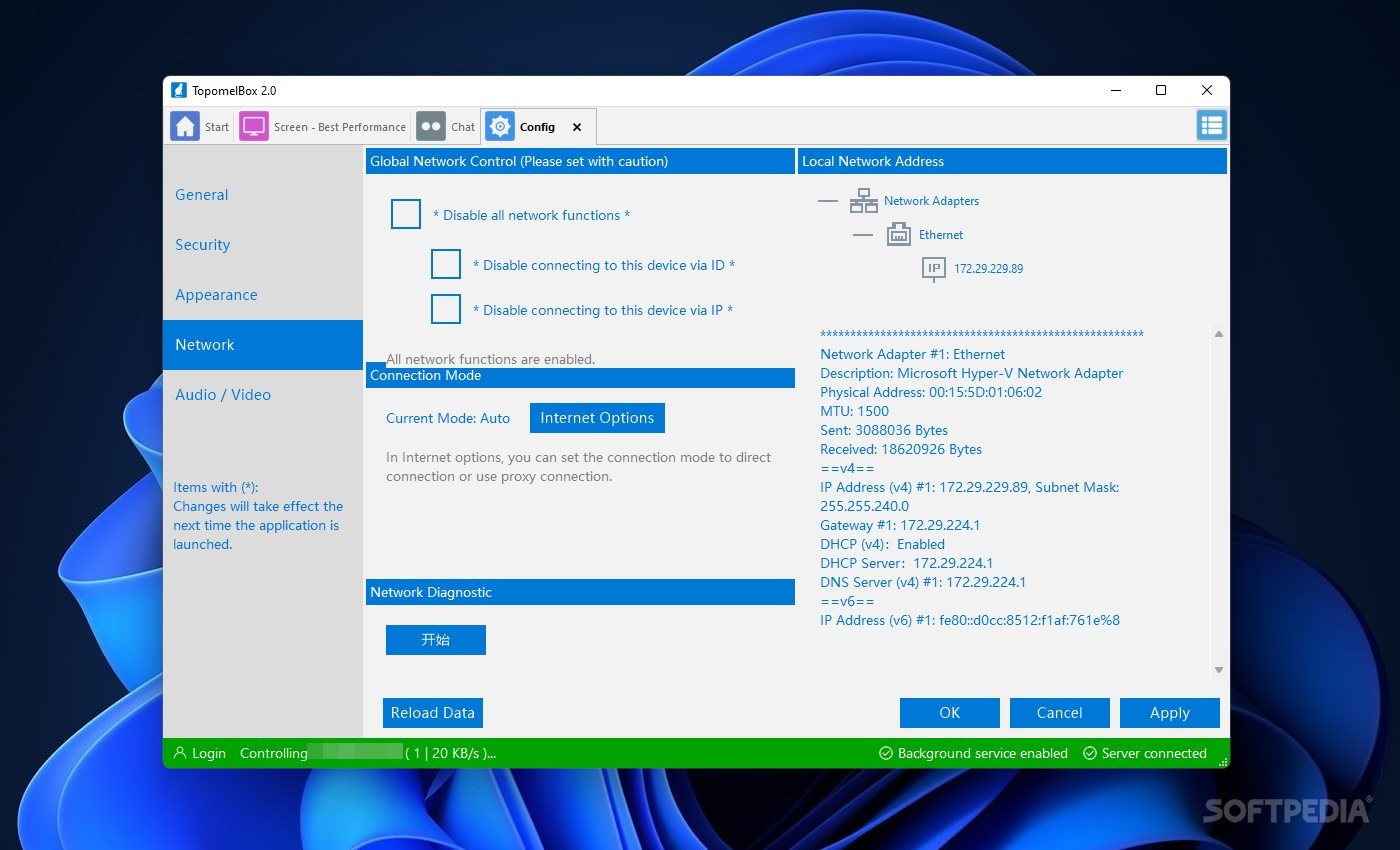Viewport: 1400px width, 850px height.
Task: Click Background service enabled status text
Action: [x=983, y=753]
